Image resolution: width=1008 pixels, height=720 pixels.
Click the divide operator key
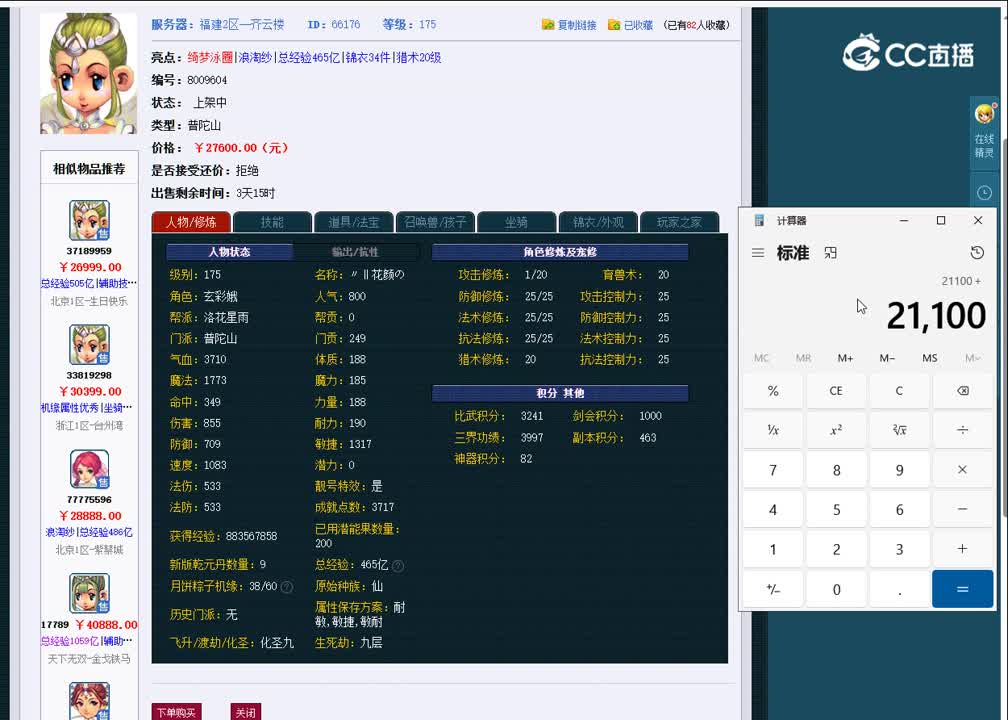[962, 430]
